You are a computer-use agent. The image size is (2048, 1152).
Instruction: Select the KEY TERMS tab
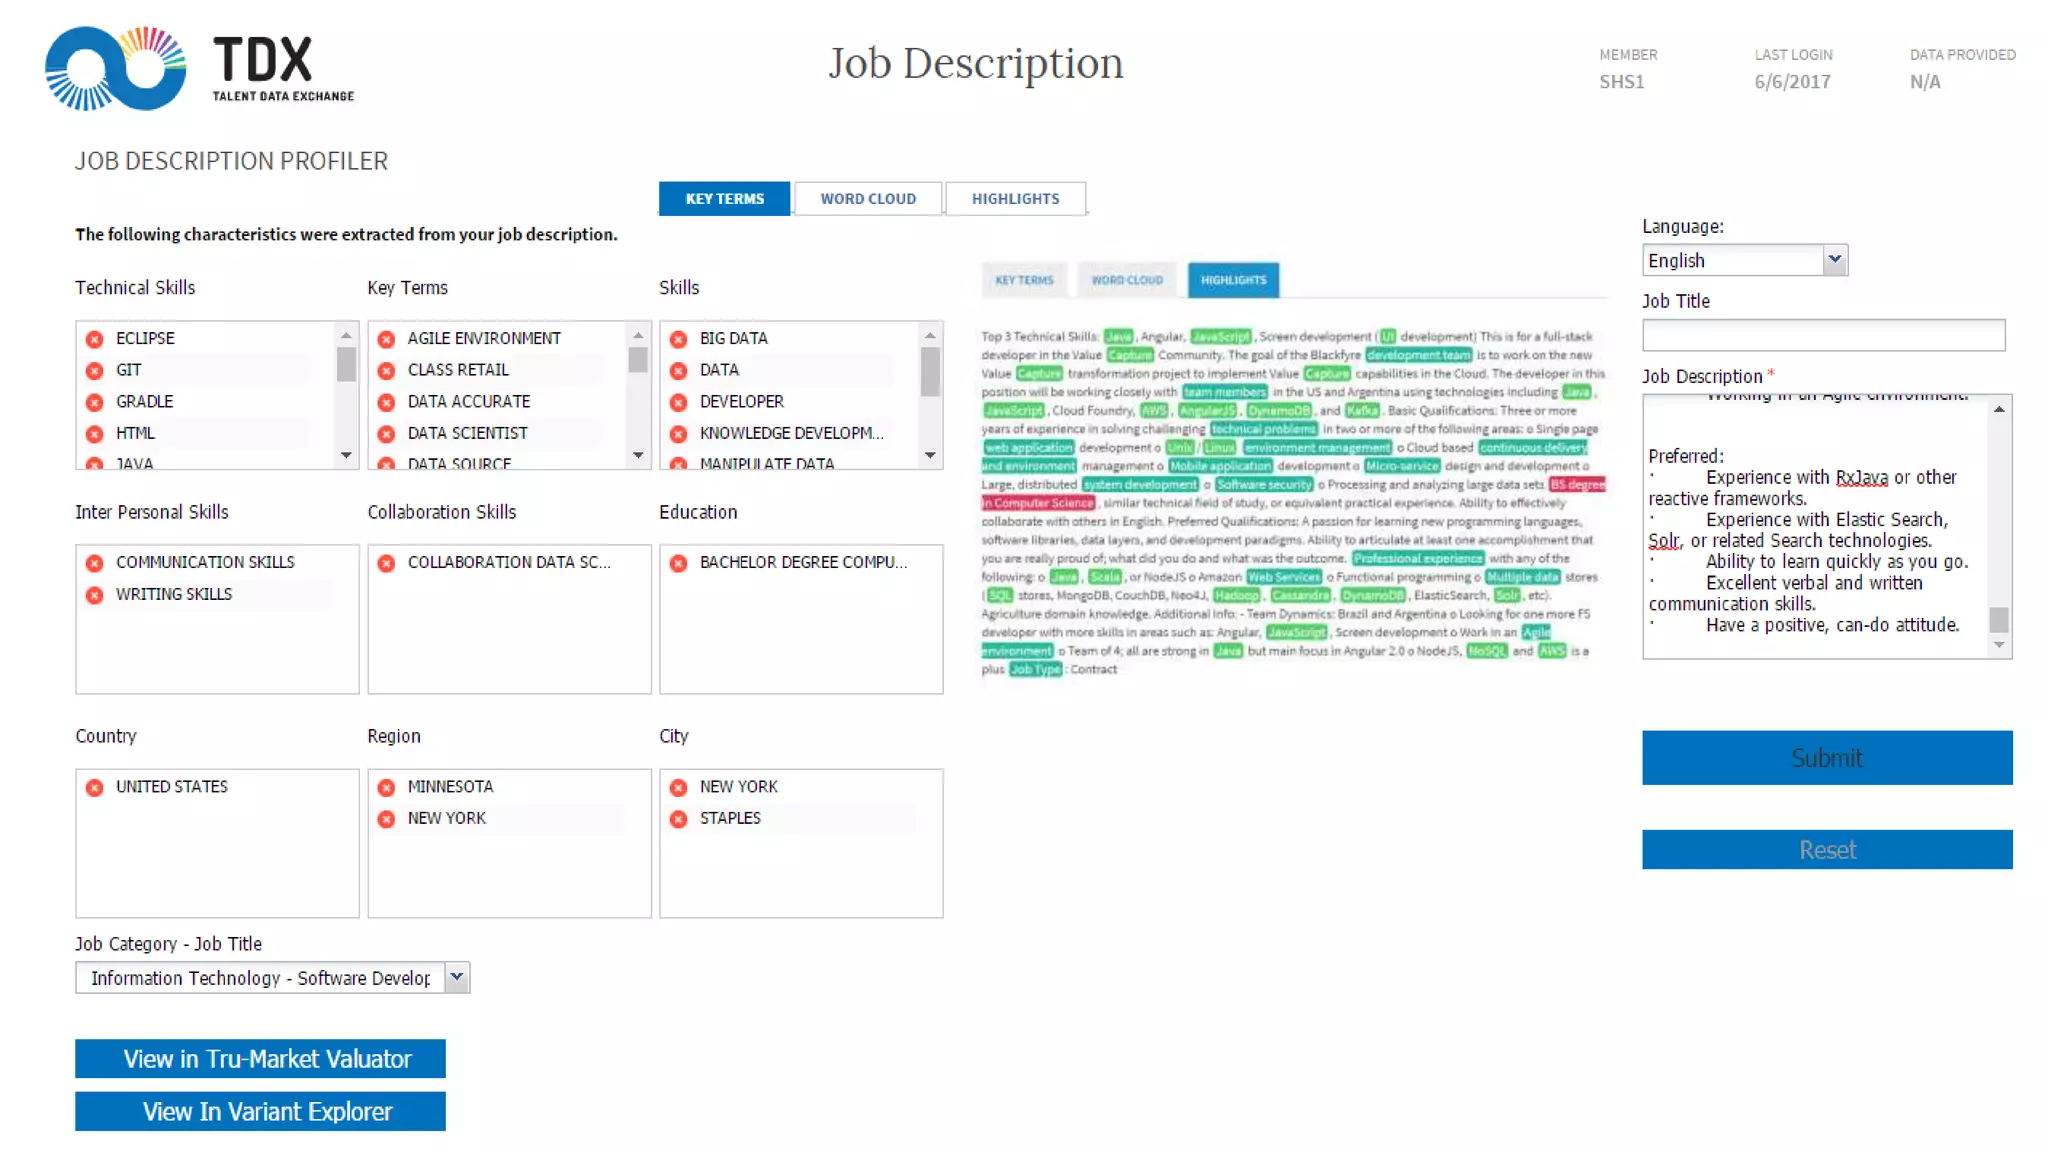click(724, 199)
